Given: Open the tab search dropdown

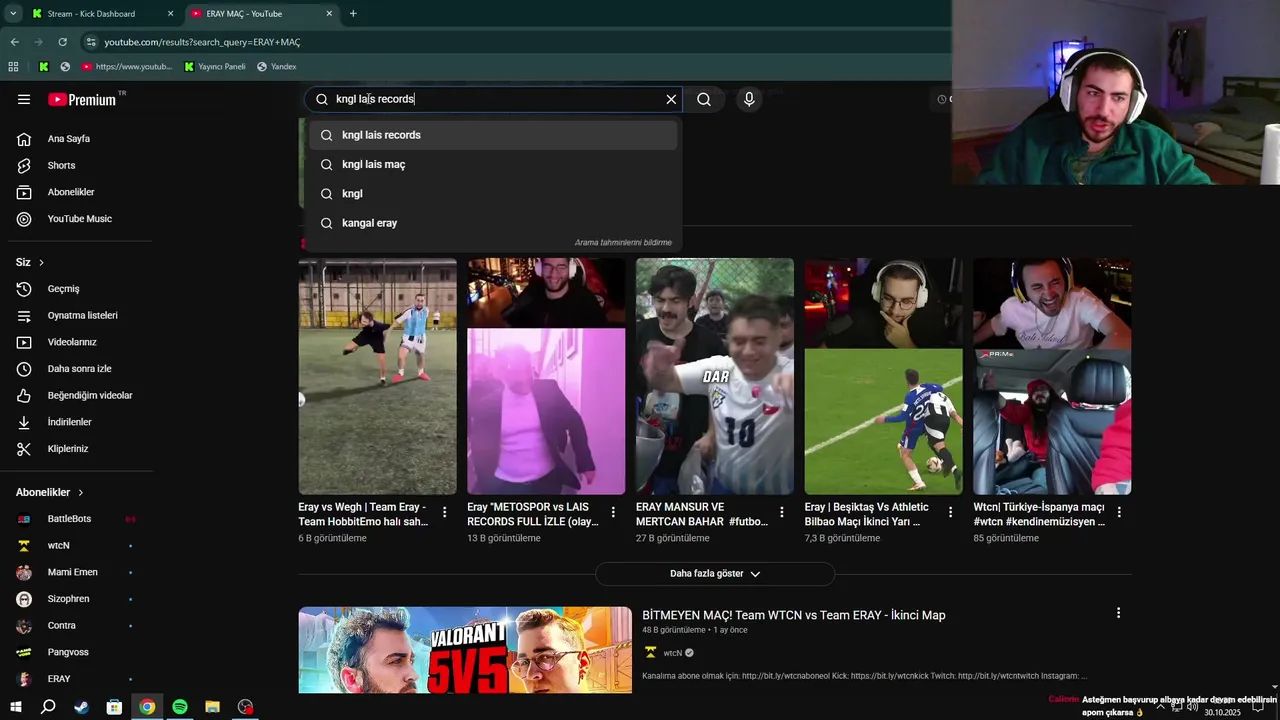Looking at the screenshot, I should (x=13, y=14).
